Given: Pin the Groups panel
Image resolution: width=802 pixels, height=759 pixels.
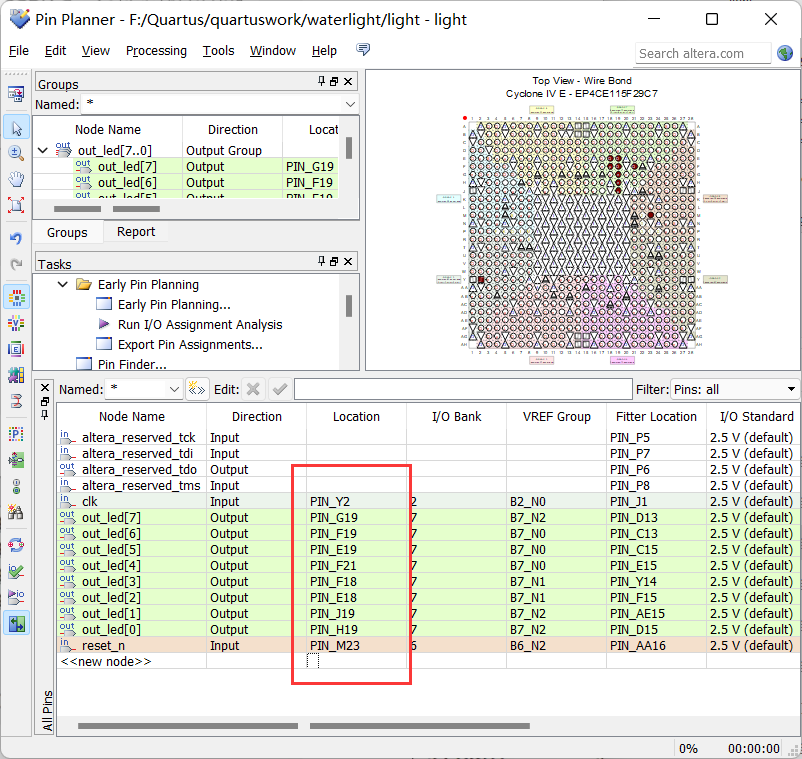Looking at the screenshot, I should tap(321, 81).
